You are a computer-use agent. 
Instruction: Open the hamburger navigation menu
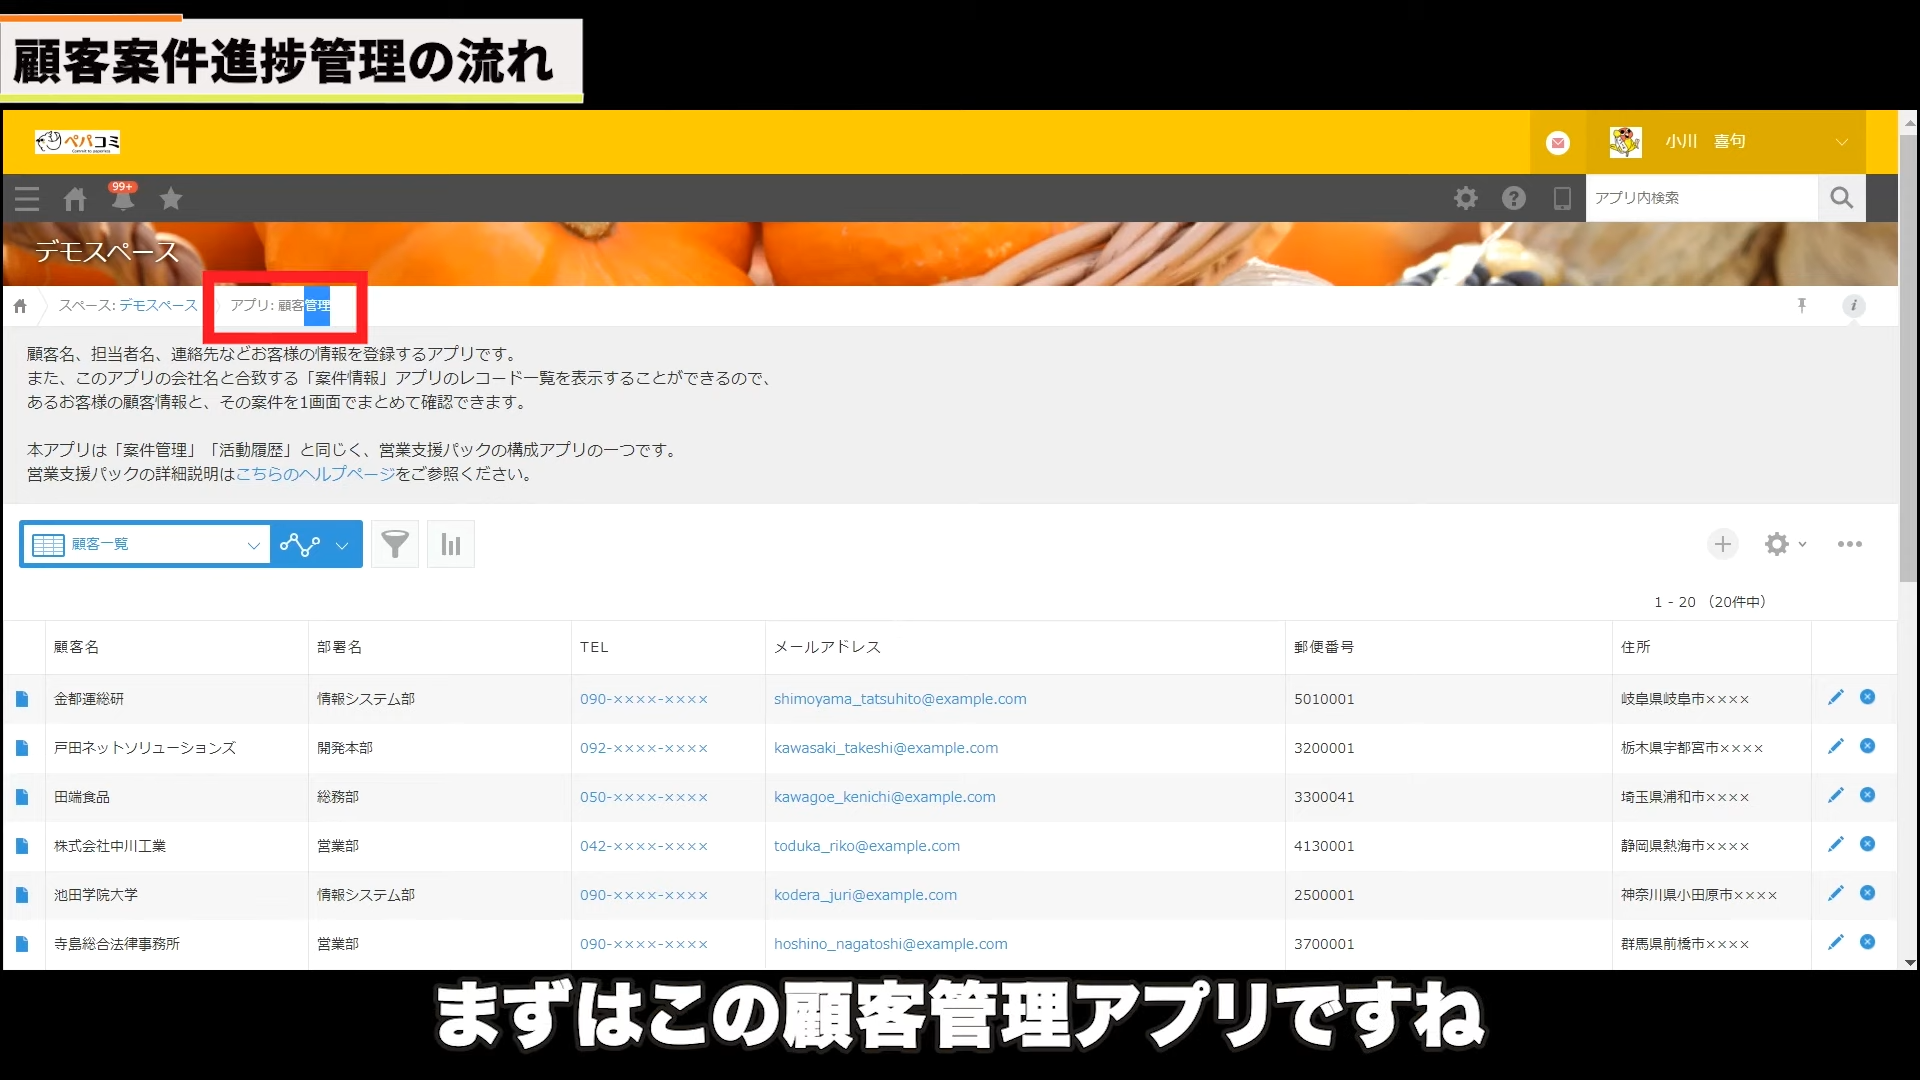click(27, 198)
